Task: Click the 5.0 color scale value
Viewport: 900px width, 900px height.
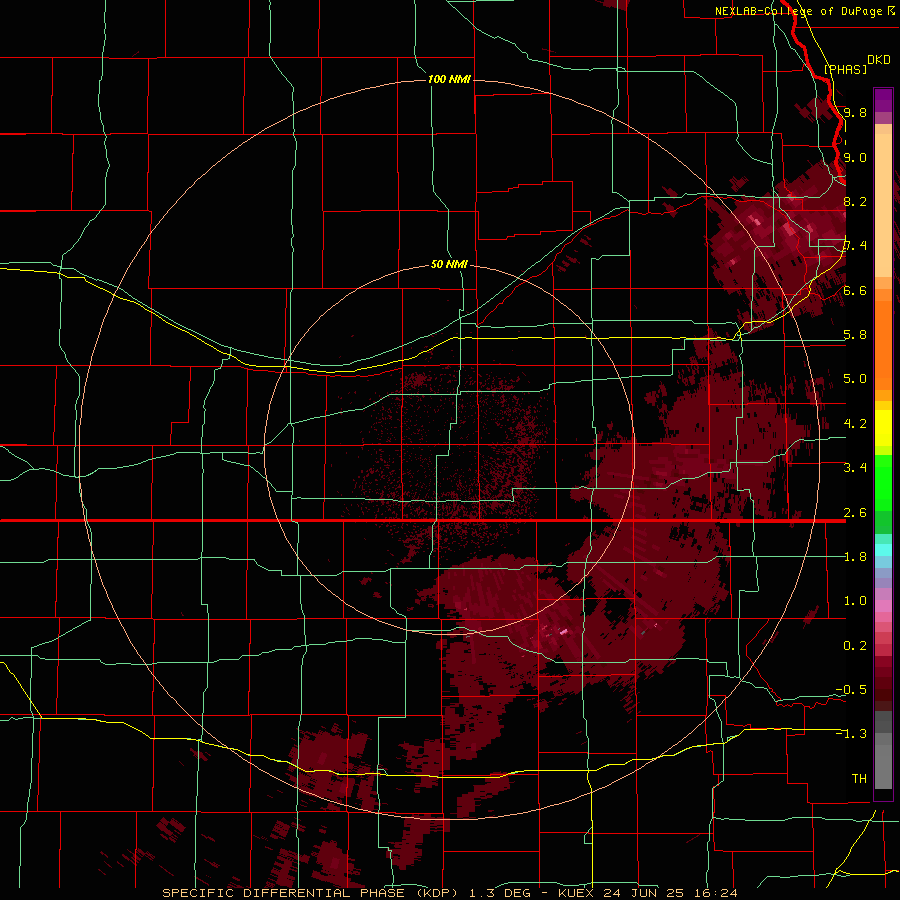Action: tap(855, 379)
